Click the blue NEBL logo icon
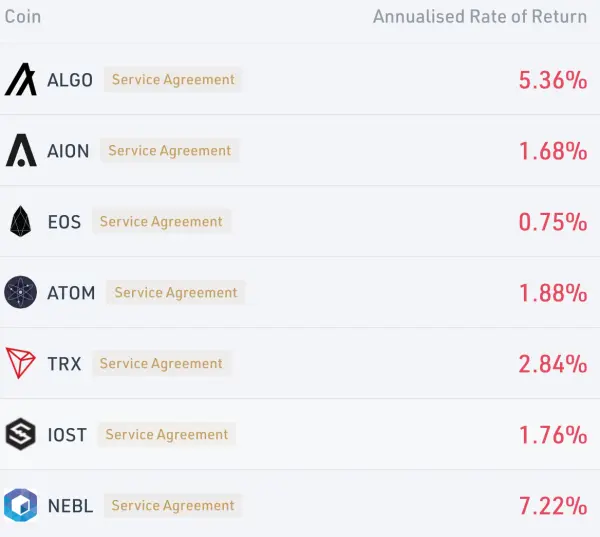This screenshot has height=537, width=600. (21, 505)
